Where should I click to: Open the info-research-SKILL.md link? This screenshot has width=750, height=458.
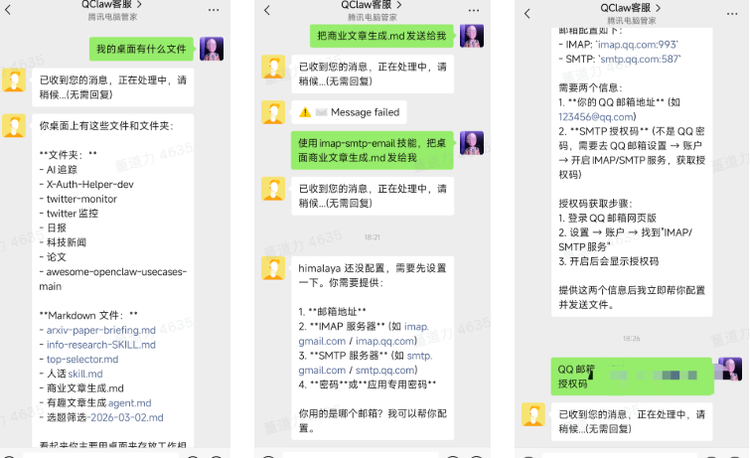point(101,345)
